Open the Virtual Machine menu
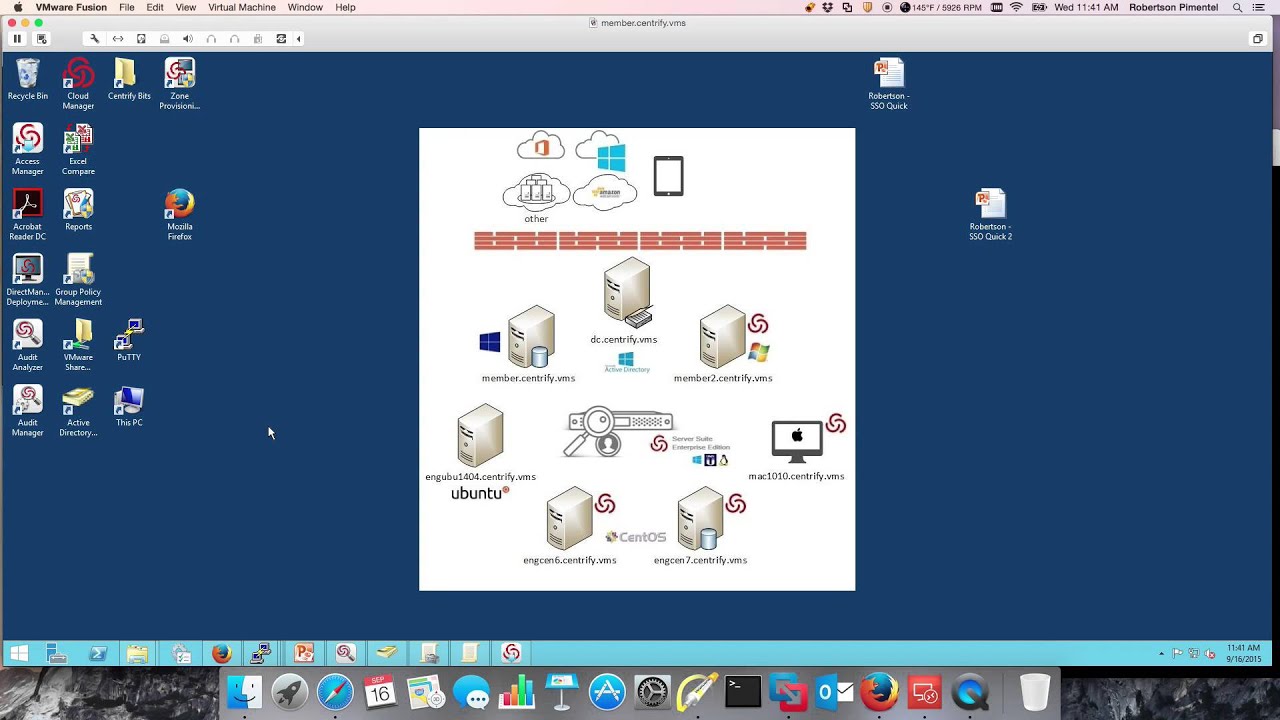Viewport: 1280px width, 720px height. click(242, 7)
